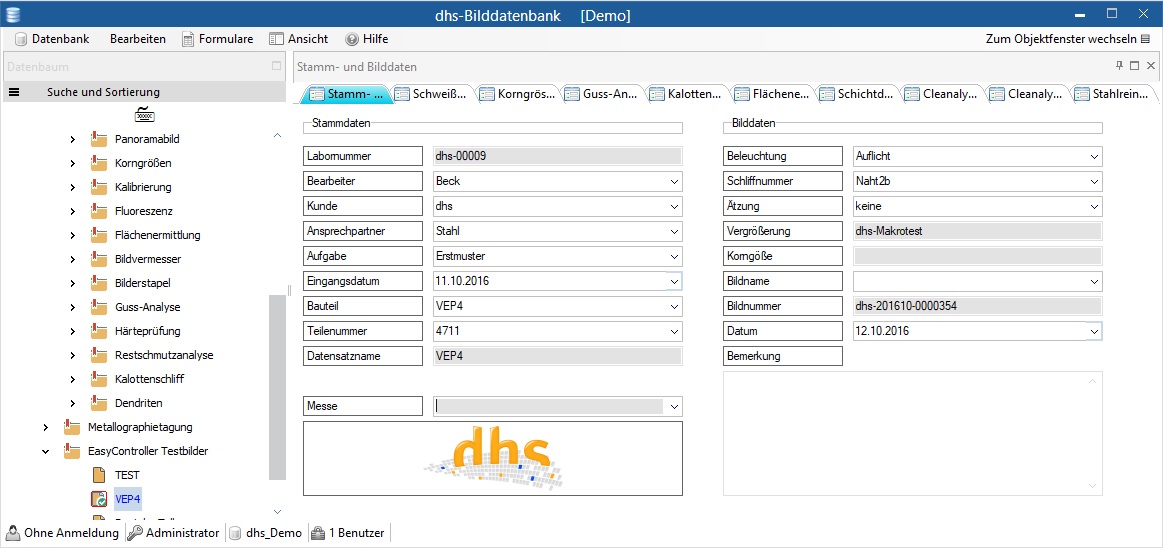1163x548 pixels.
Task: Click the keyboard icon under Suche und Sortierung
Action: coord(144,114)
